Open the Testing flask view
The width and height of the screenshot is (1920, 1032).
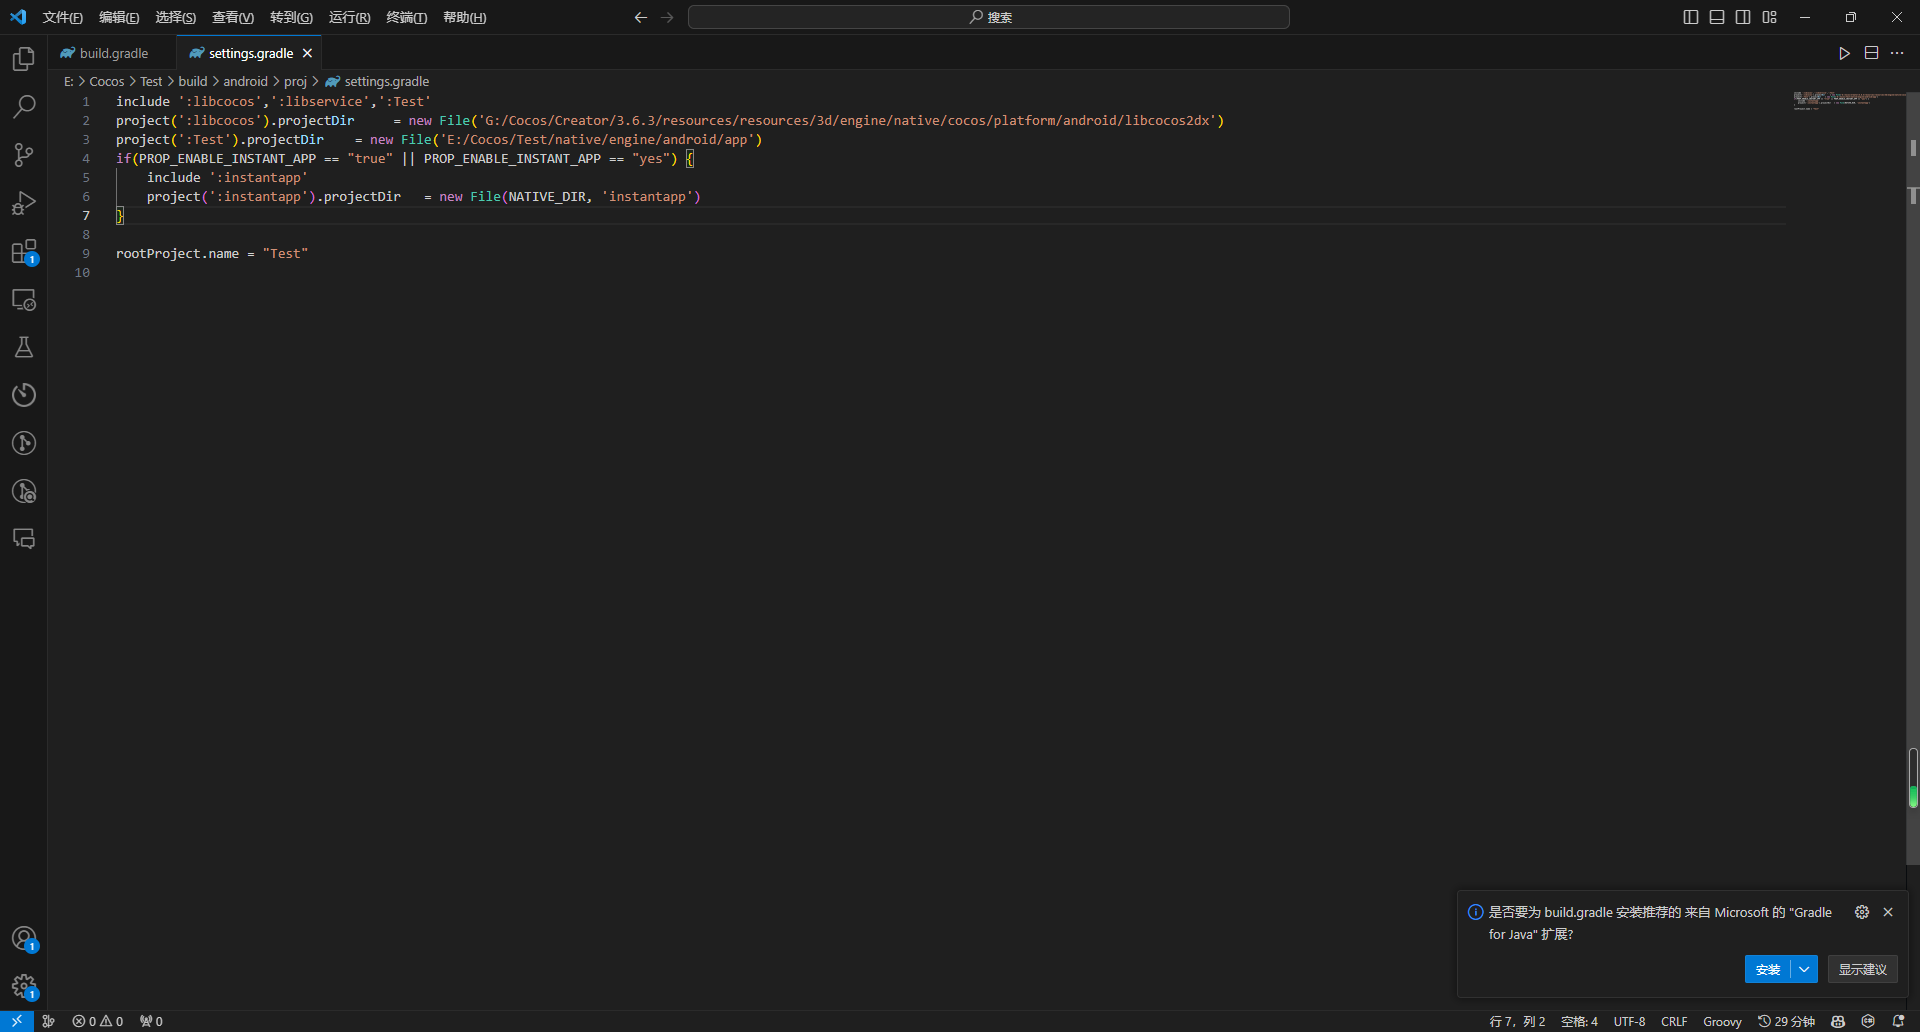[24, 347]
